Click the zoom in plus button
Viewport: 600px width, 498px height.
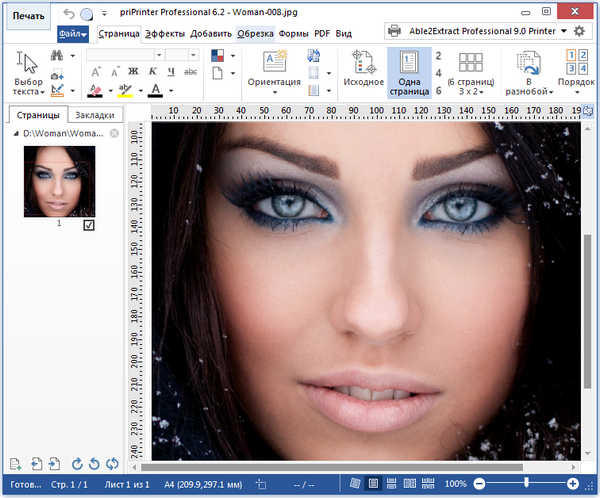573,484
